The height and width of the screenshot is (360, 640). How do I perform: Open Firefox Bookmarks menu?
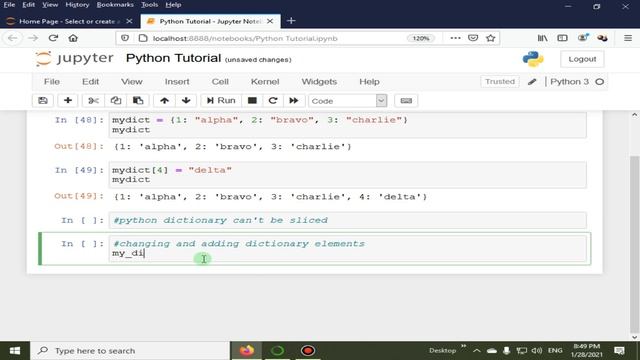pos(115,5)
